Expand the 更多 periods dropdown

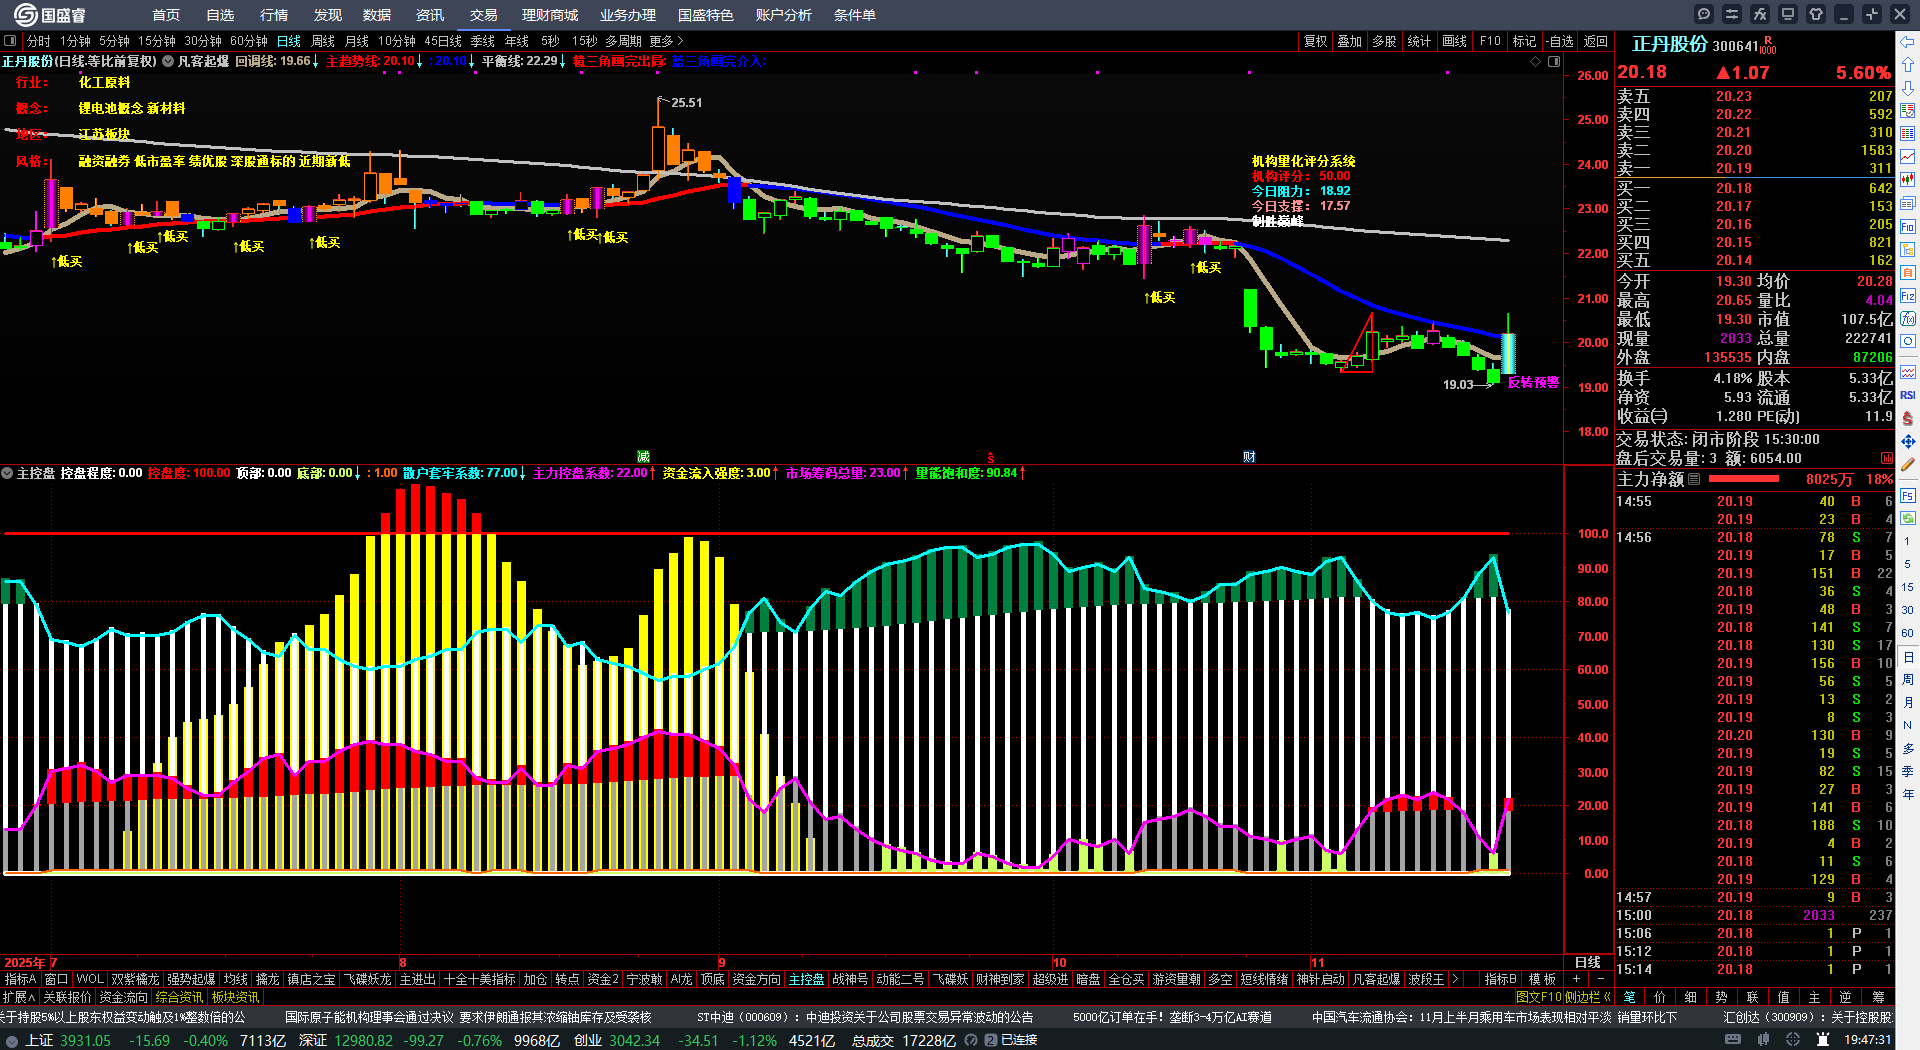(666, 41)
